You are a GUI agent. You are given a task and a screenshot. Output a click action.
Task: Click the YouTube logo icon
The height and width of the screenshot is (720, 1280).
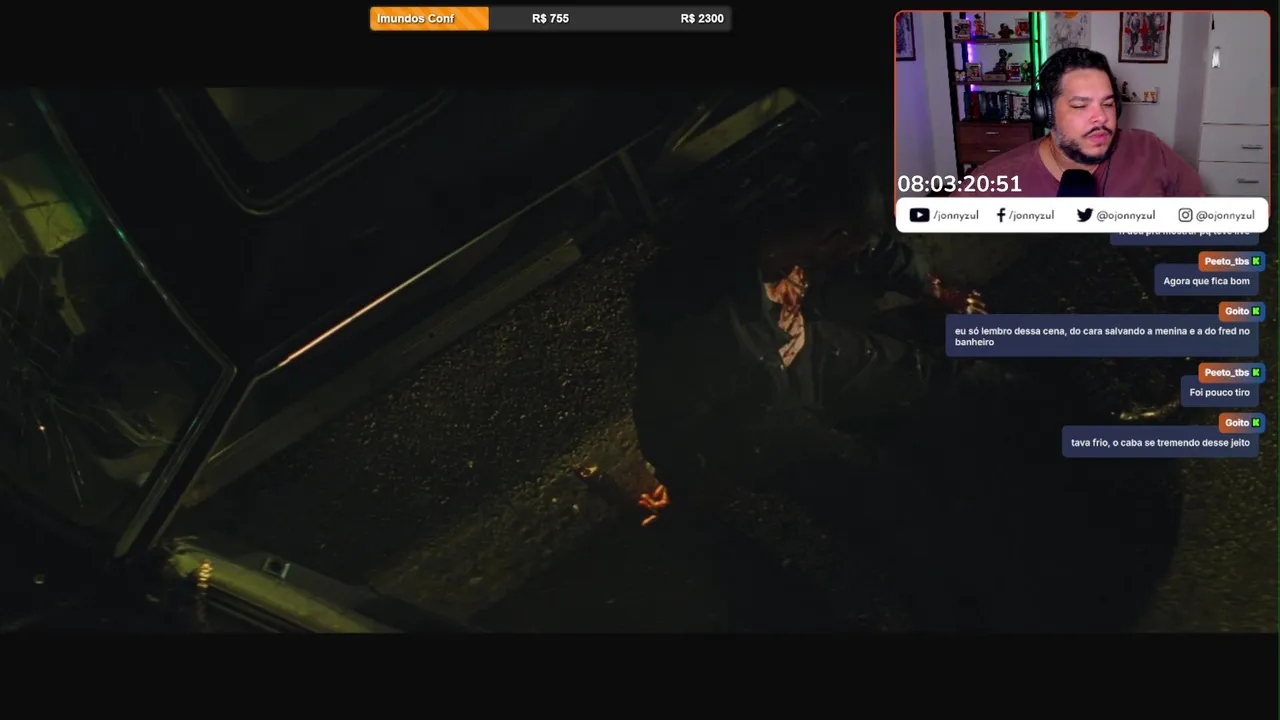tap(919, 215)
